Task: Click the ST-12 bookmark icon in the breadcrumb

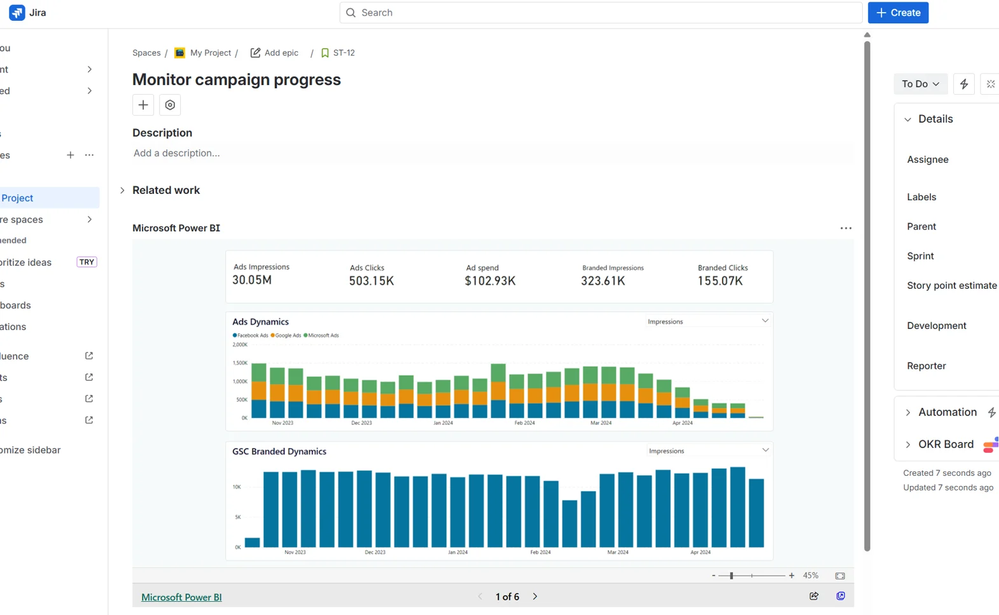Action: [x=325, y=53]
